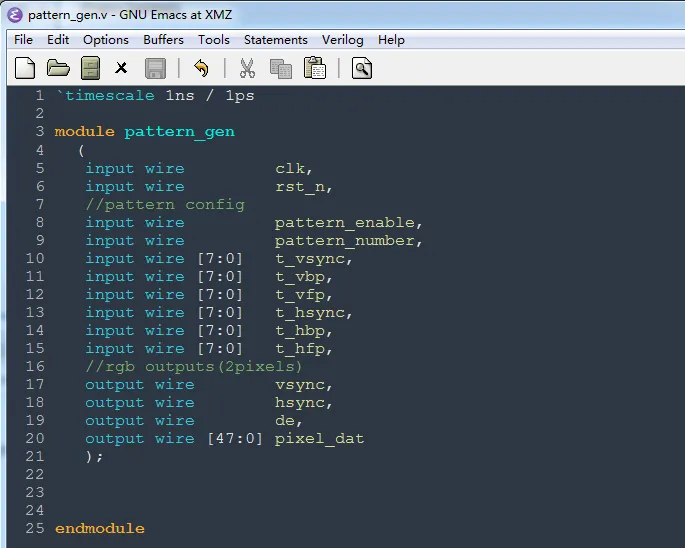
Task: Click the Cut scissors icon
Action: tap(247, 68)
